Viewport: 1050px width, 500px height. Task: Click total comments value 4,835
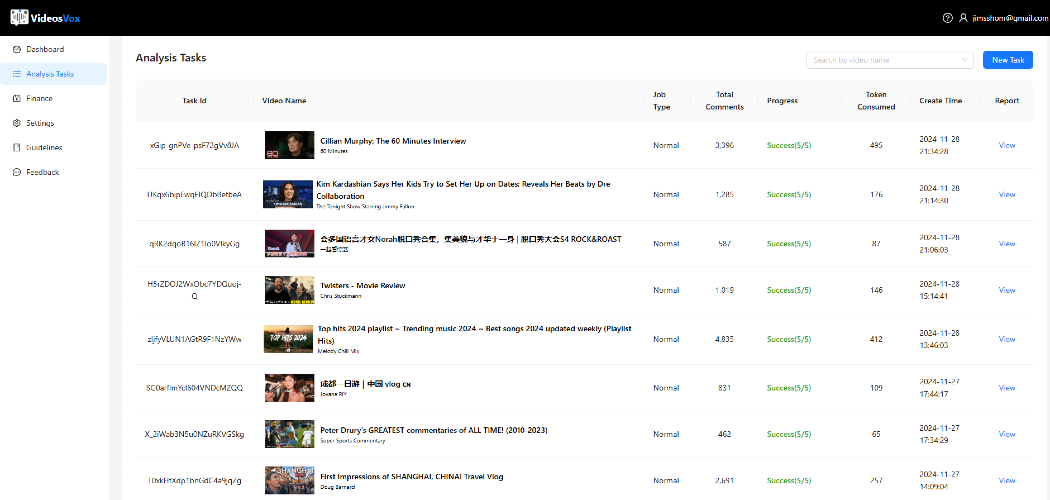pyautogui.click(x=725, y=339)
